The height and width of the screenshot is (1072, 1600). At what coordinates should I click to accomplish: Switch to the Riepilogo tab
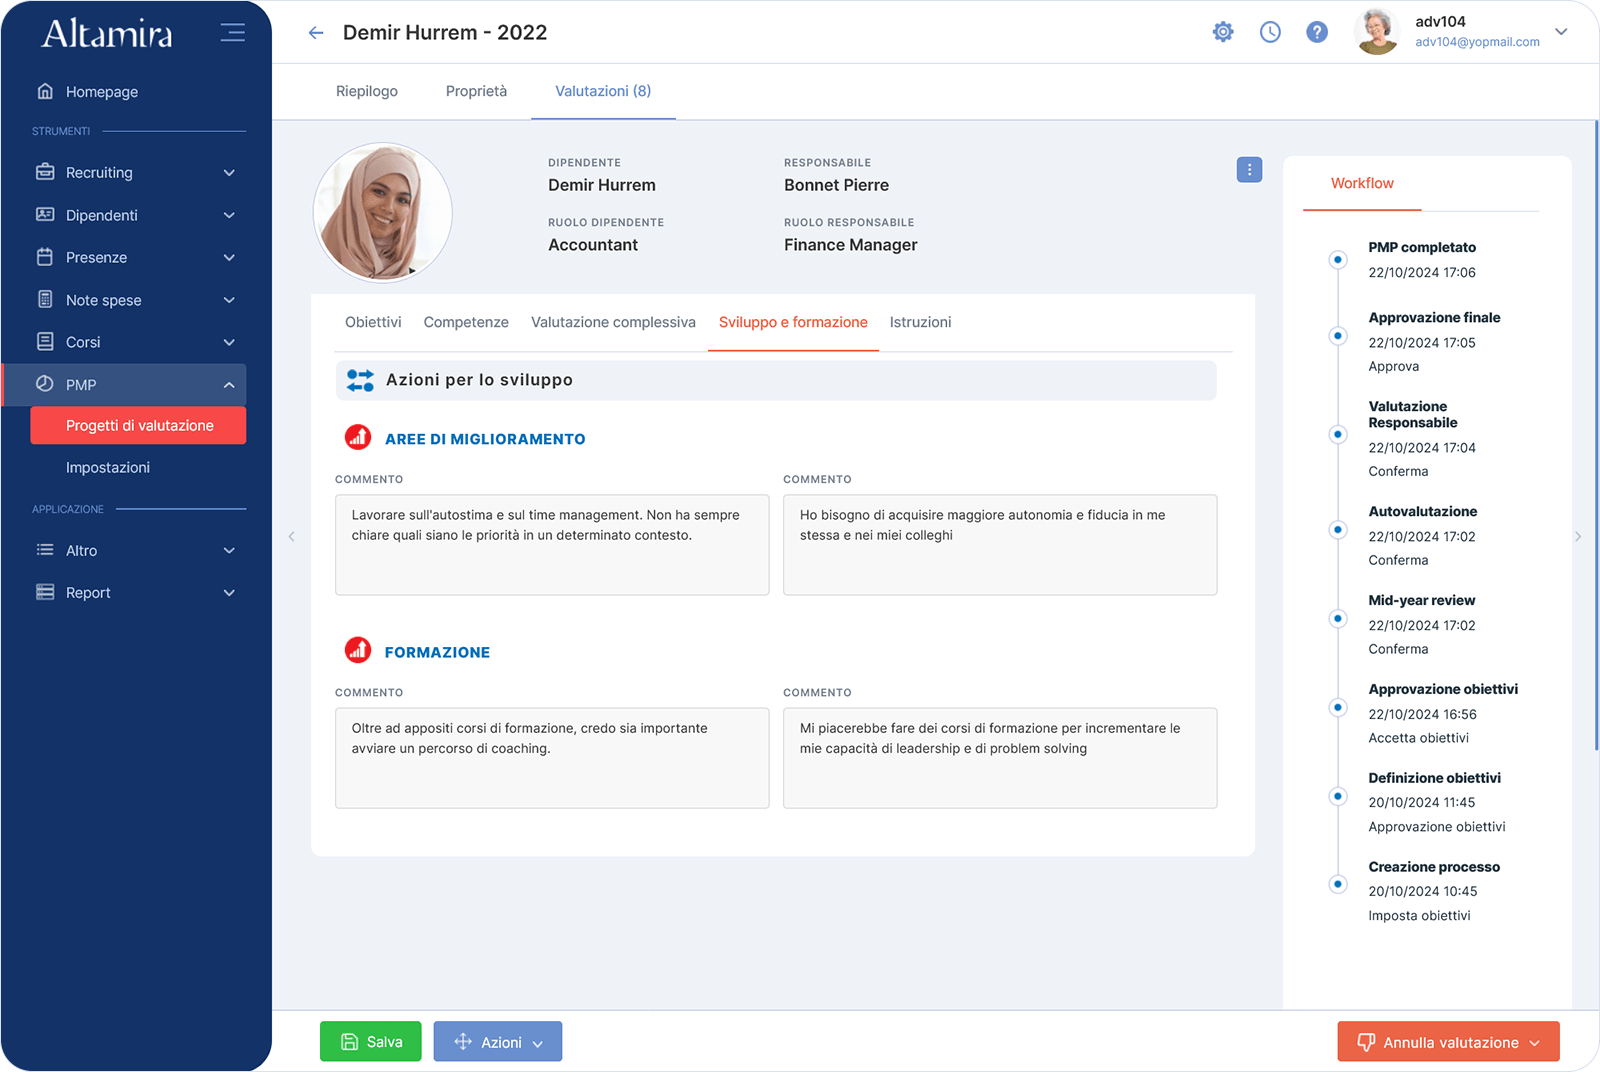click(366, 91)
